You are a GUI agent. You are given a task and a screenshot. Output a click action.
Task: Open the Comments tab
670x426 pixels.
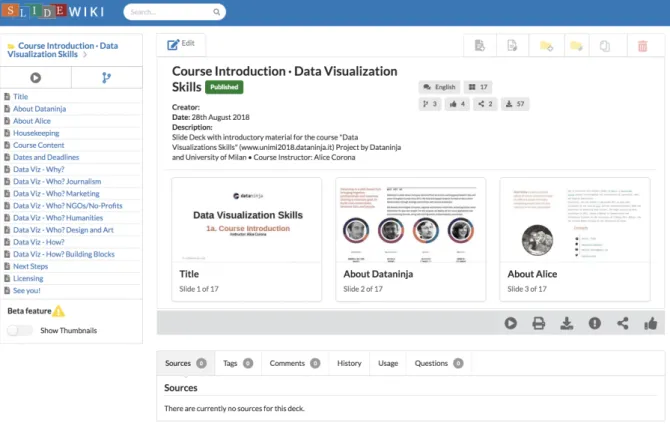click(x=294, y=364)
